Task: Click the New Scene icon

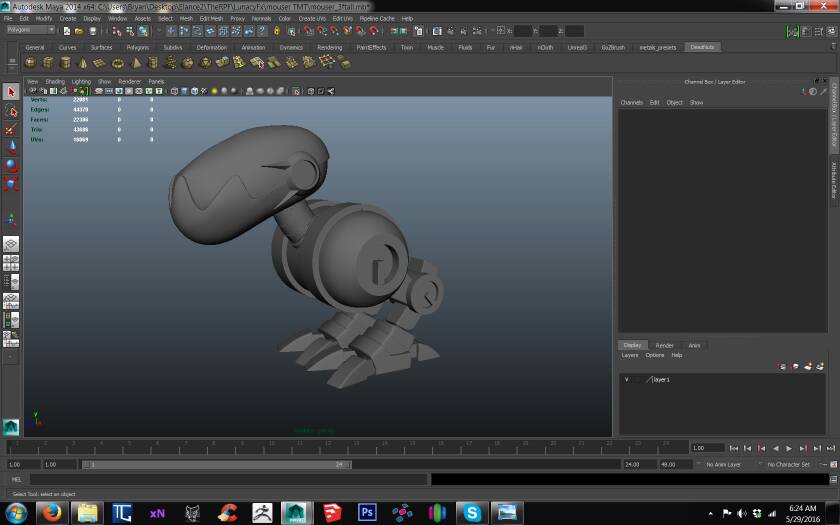Action: tap(66, 31)
